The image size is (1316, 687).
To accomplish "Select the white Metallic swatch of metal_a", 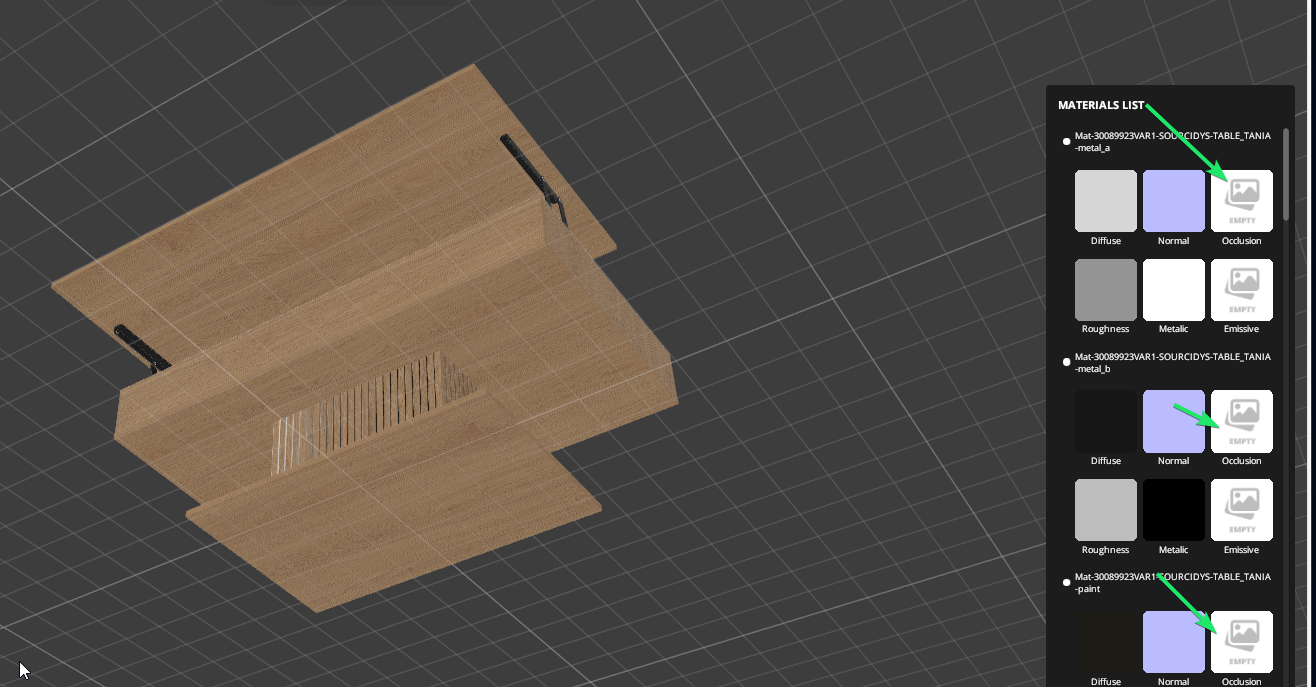I will (x=1174, y=290).
